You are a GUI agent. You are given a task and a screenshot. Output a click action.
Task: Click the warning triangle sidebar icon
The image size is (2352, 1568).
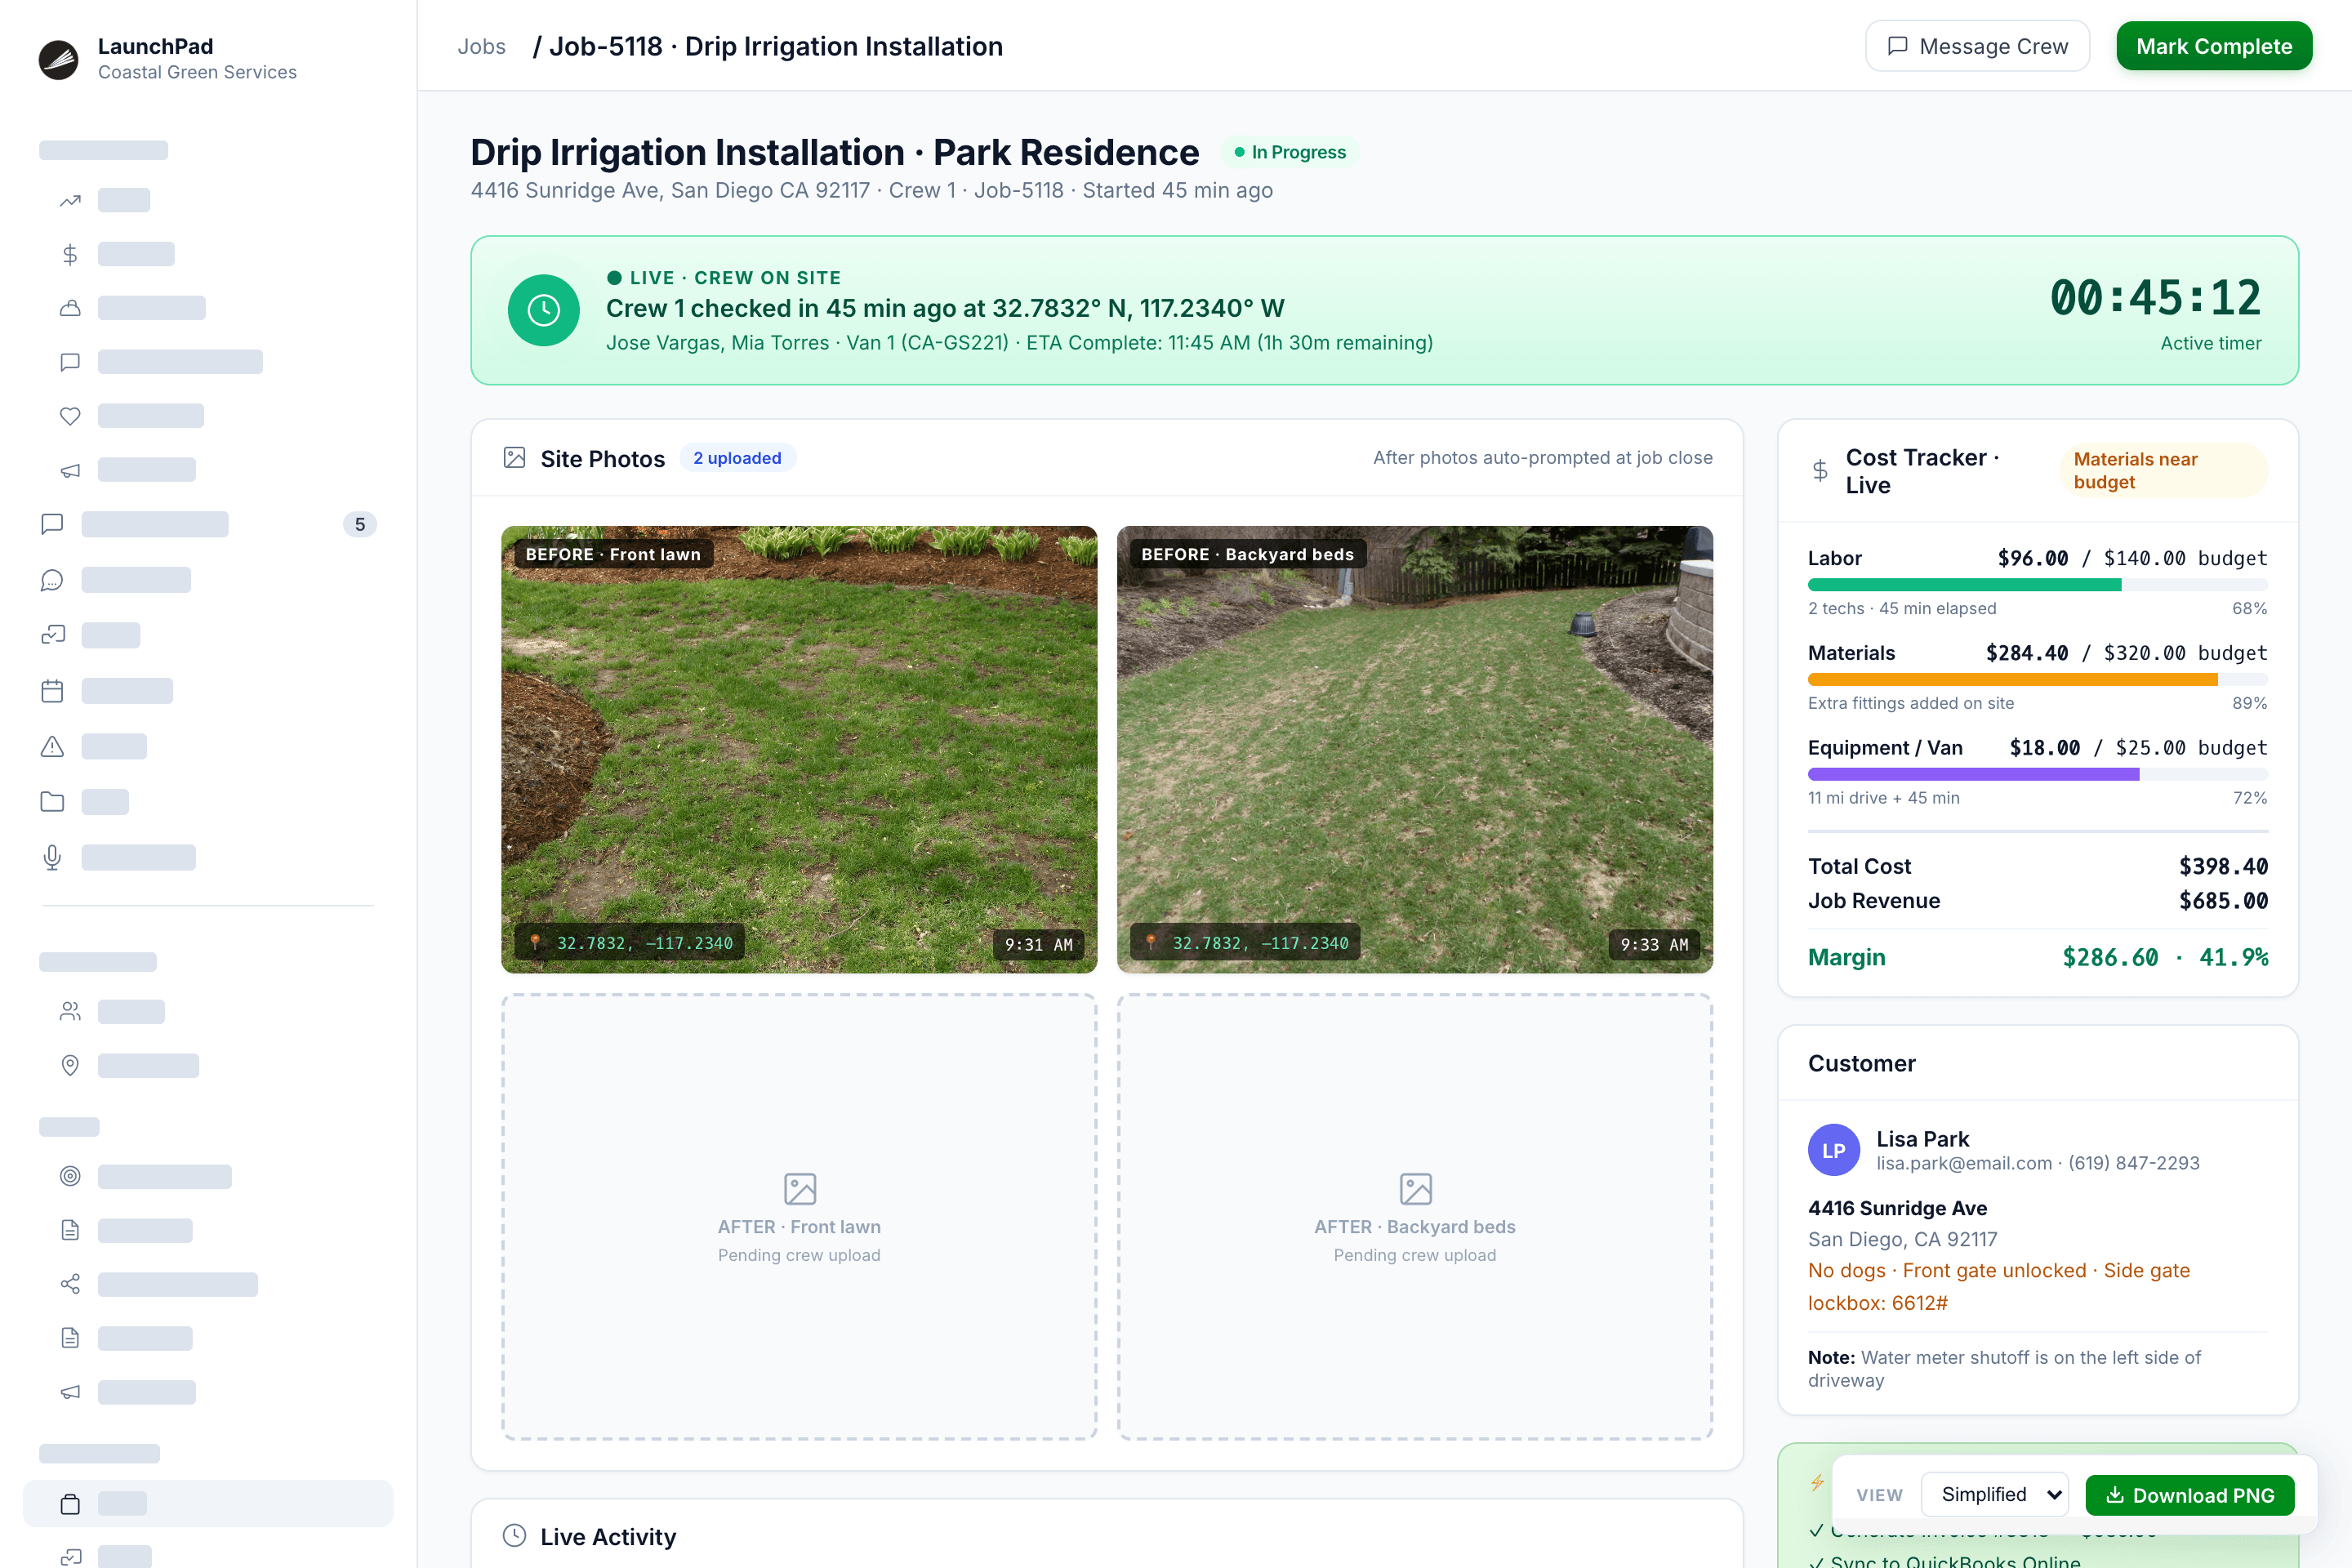(x=52, y=747)
